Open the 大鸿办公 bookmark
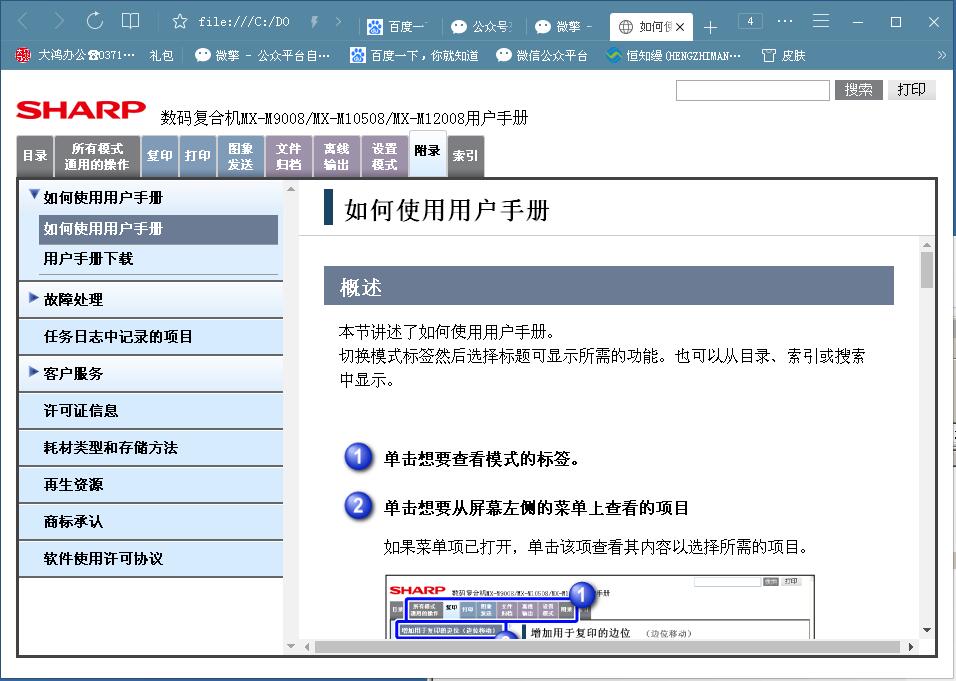 click(x=74, y=55)
